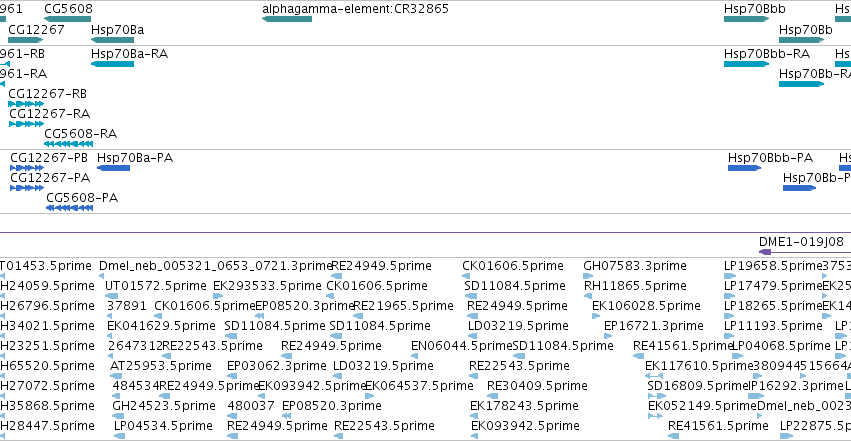
Task: Click the Hsp70Bbb-RA transcript label
Action: pos(767,54)
